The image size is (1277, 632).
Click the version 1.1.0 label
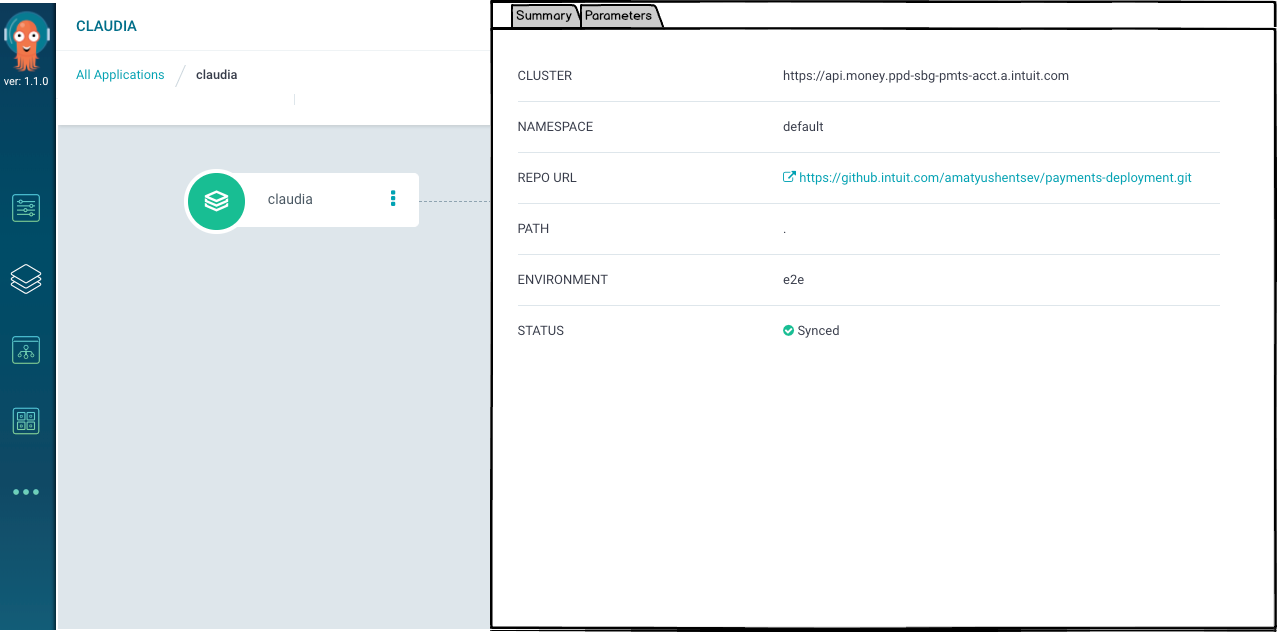coord(26,82)
